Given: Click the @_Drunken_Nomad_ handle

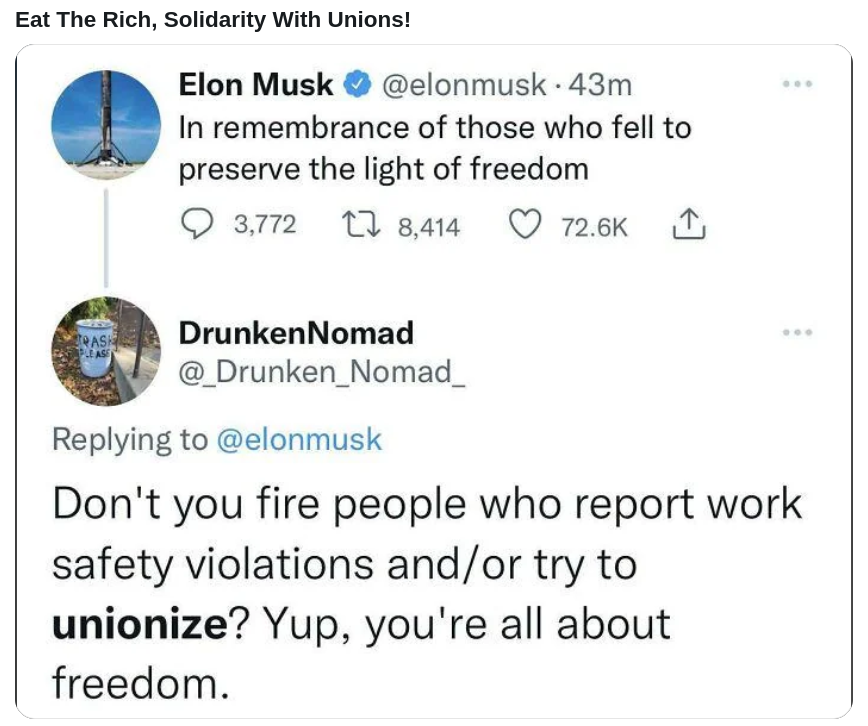Looking at the screenshot, I should tap(322, 372).
